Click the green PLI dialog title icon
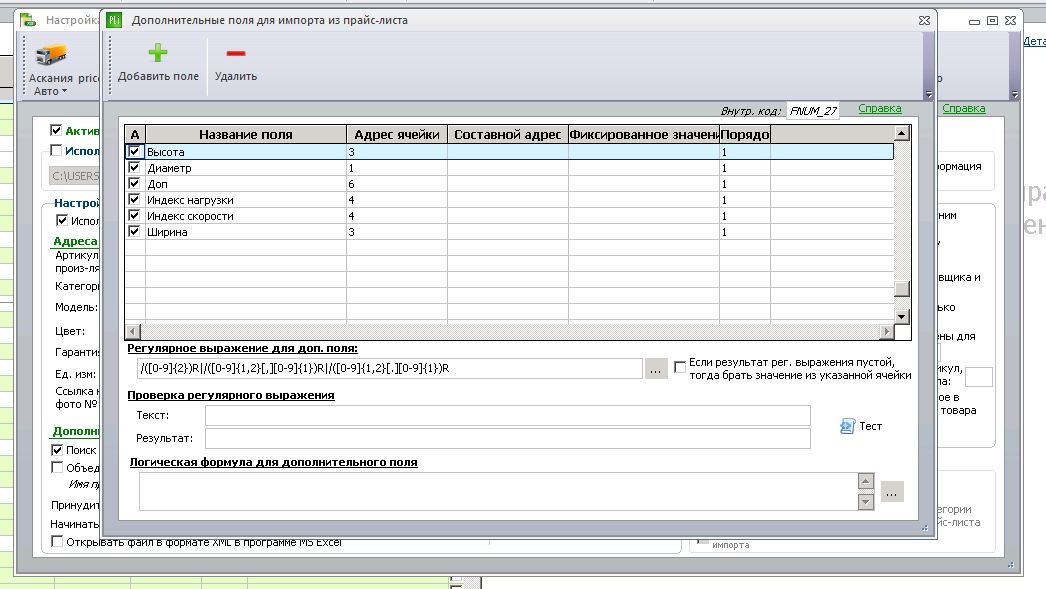Screen dimensions: 1046x589 (x=114, y=20)
